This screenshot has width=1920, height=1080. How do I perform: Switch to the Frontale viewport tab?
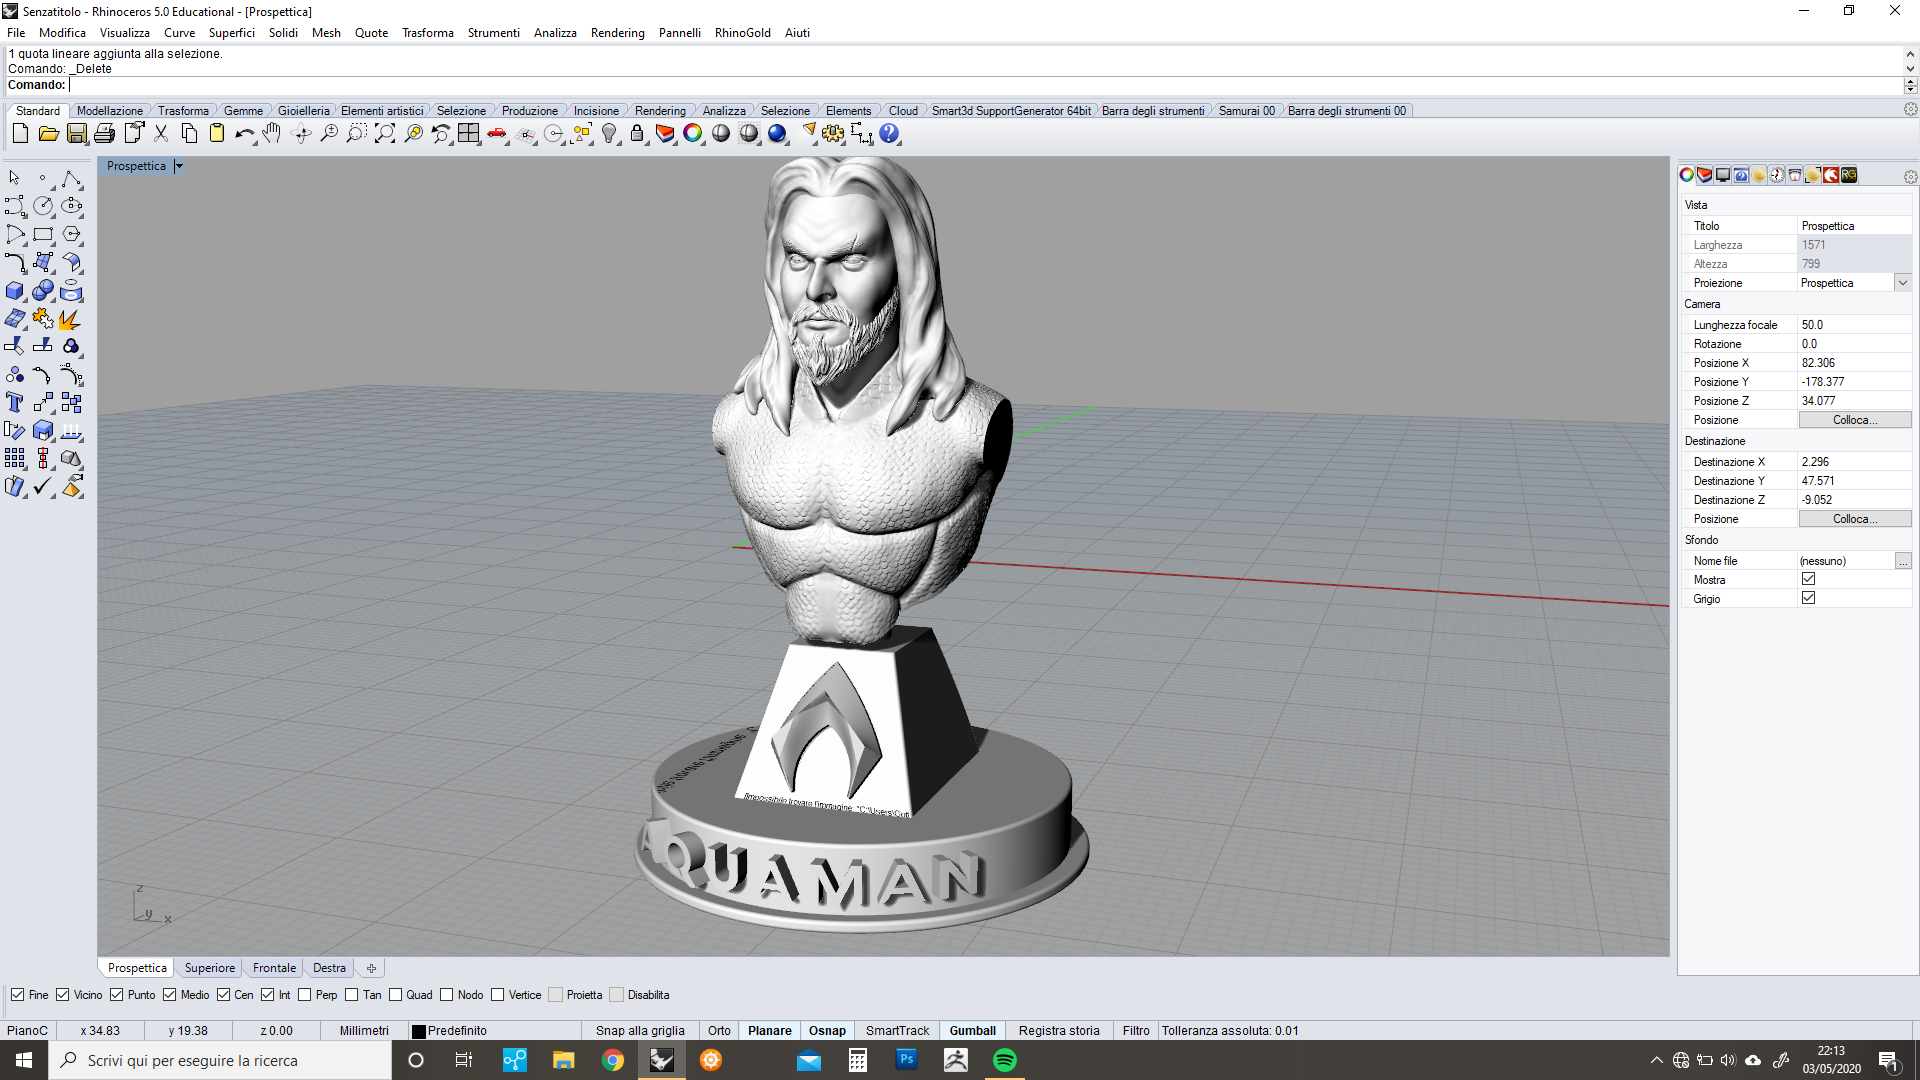click(274, 968)
